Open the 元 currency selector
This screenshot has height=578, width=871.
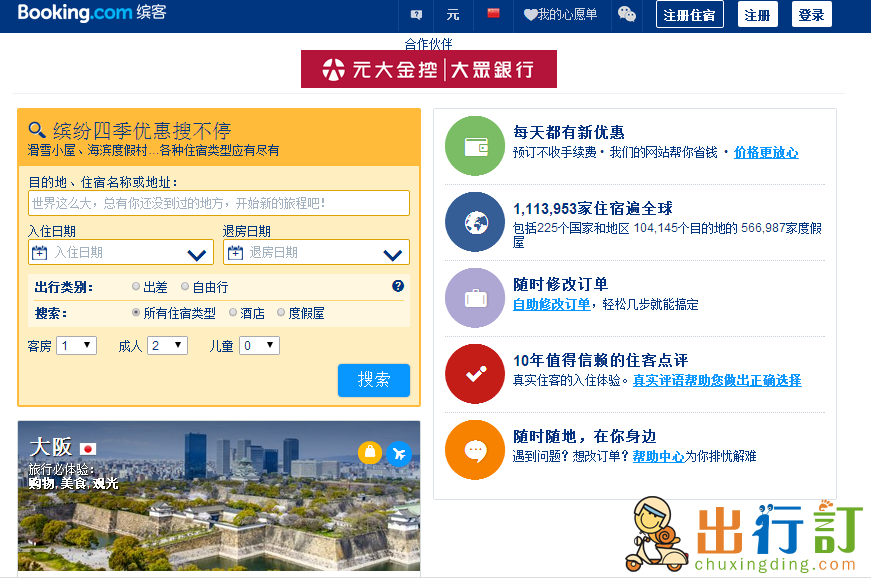[453, 15]
